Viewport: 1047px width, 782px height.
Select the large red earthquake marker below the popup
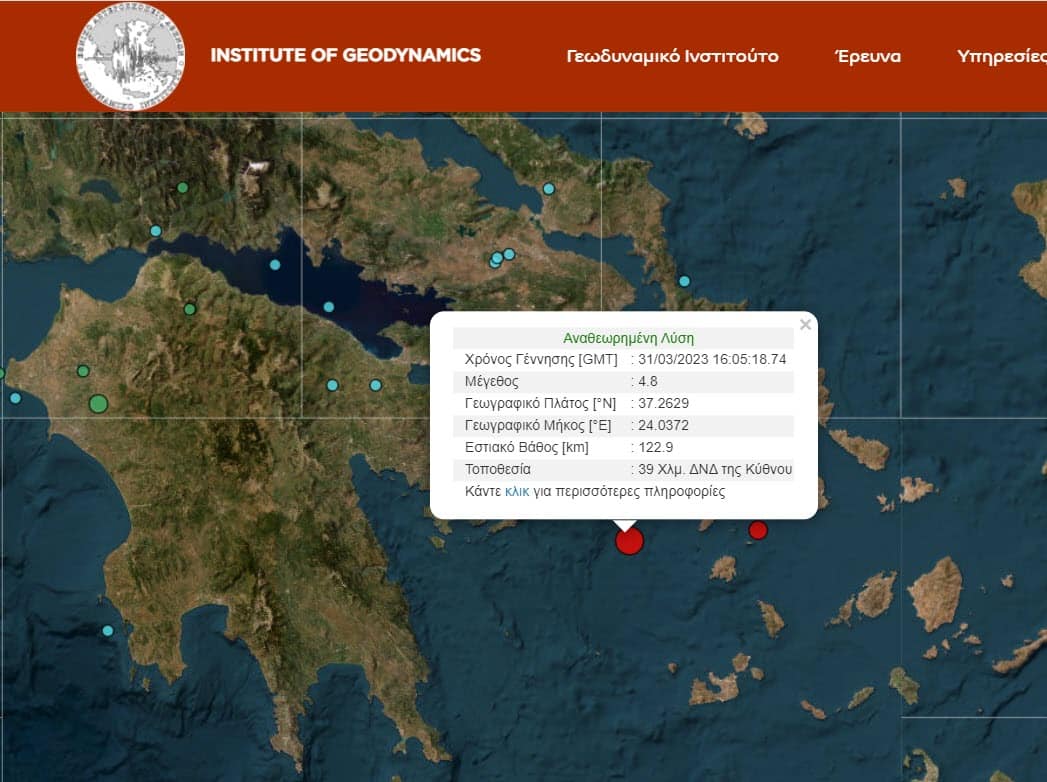coord(629,541)
